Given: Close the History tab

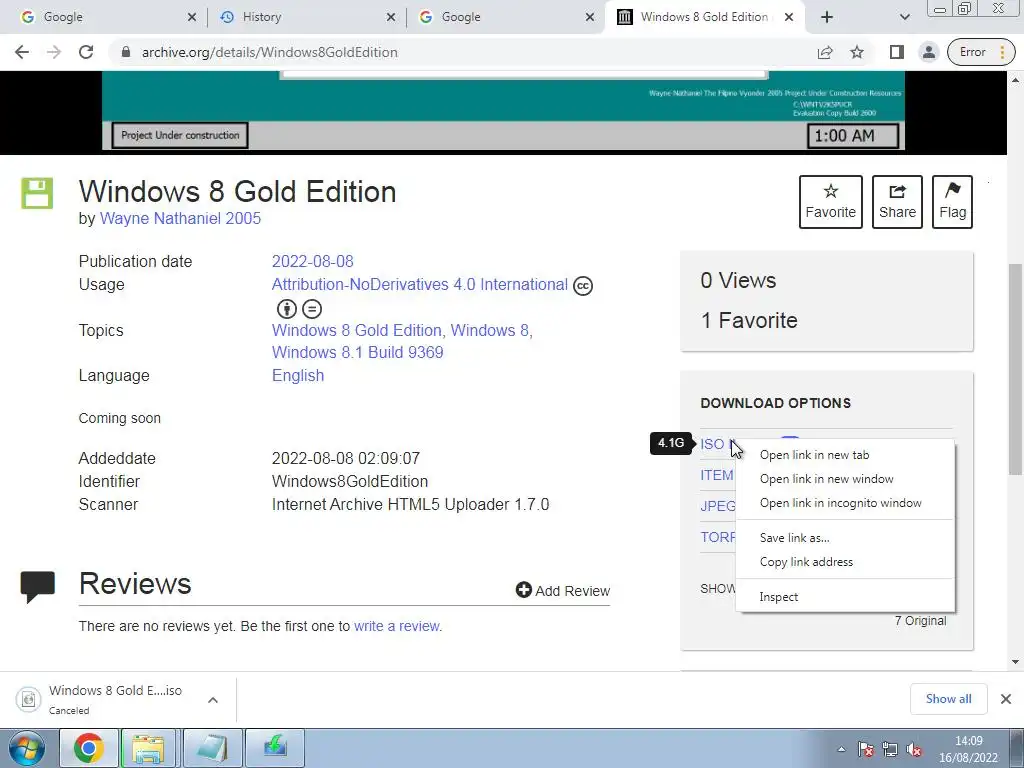Looking at the screenshot, I should pos(391,17).
